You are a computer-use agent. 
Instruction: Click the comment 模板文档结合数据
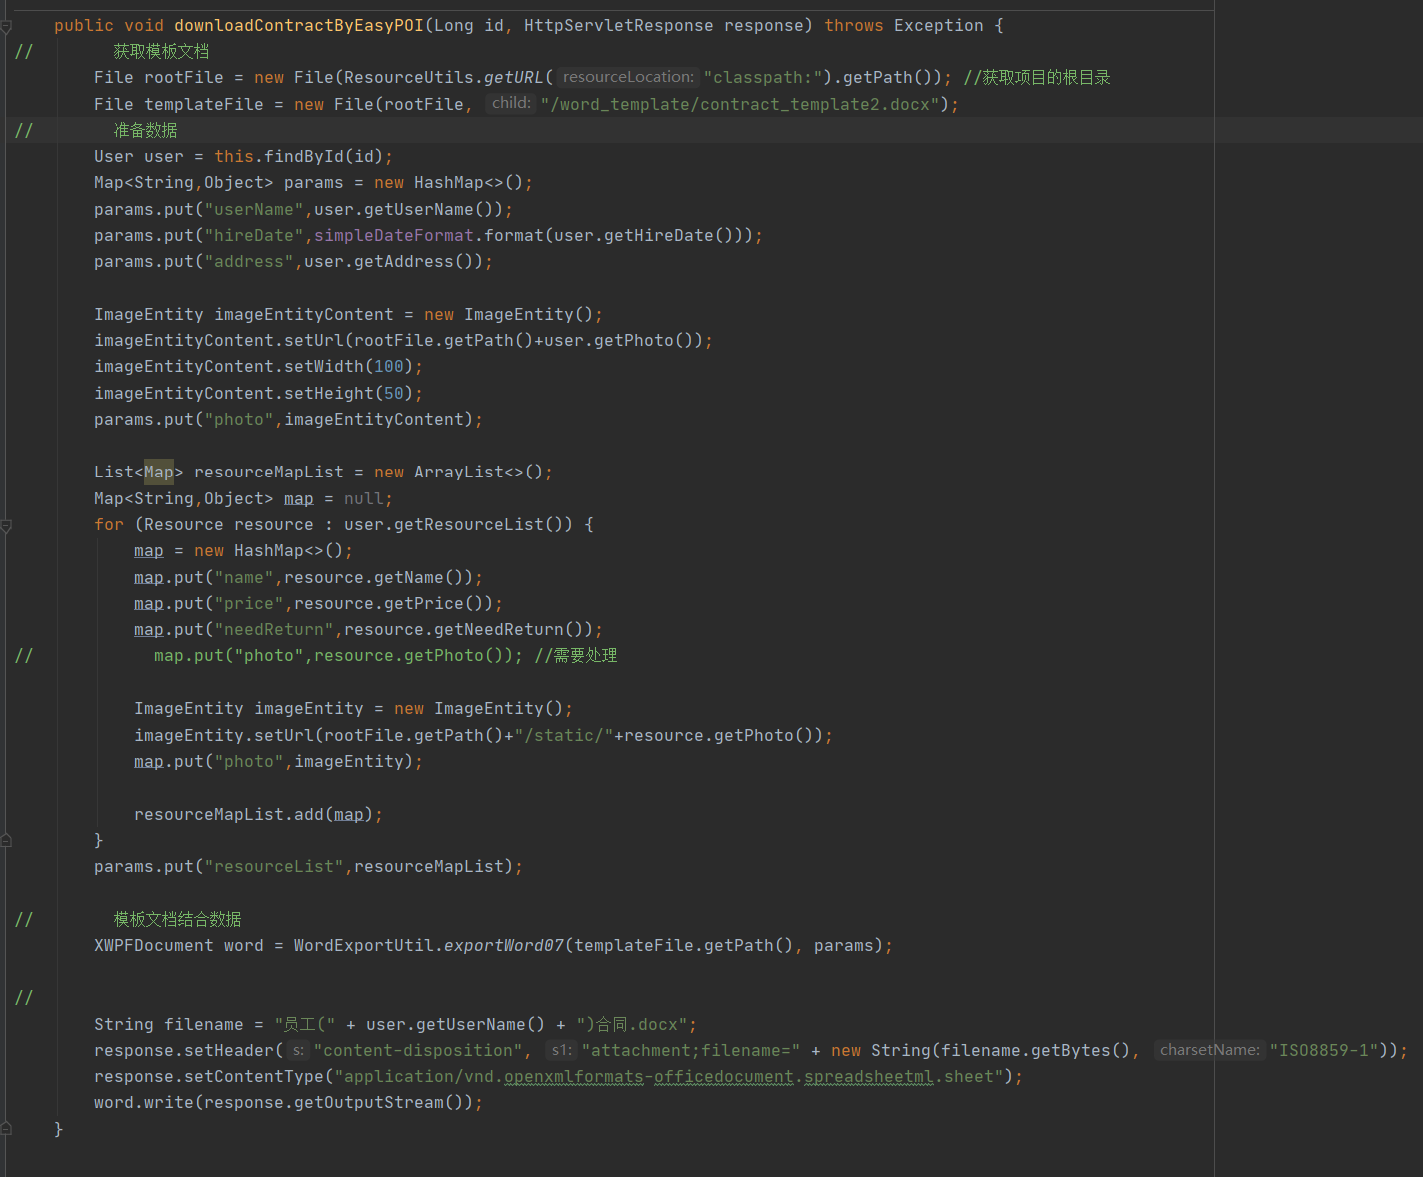[177, 920]
